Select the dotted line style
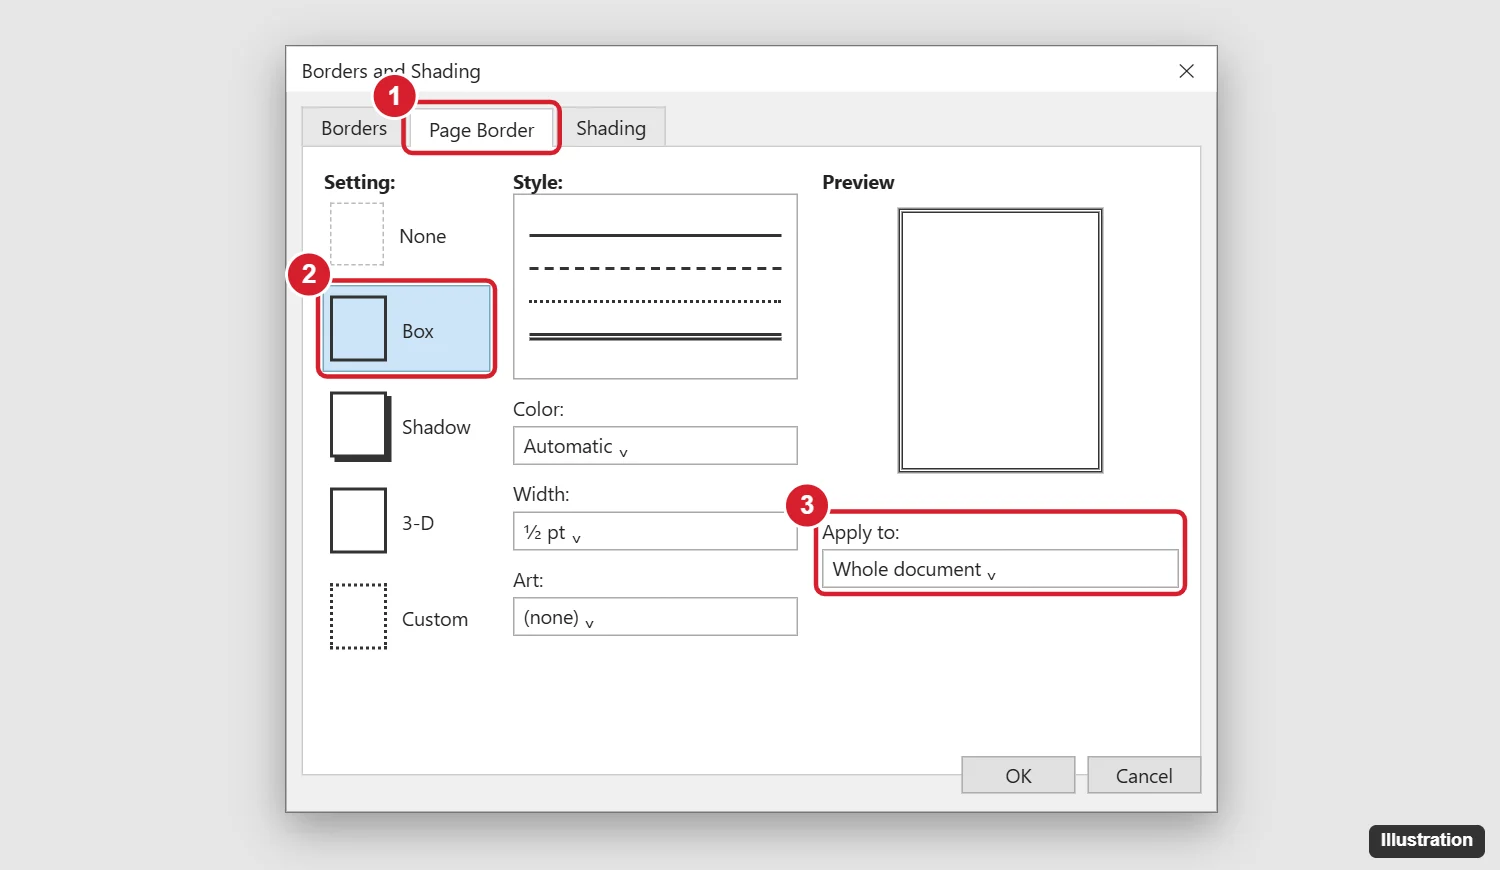 tap(655, 301)
